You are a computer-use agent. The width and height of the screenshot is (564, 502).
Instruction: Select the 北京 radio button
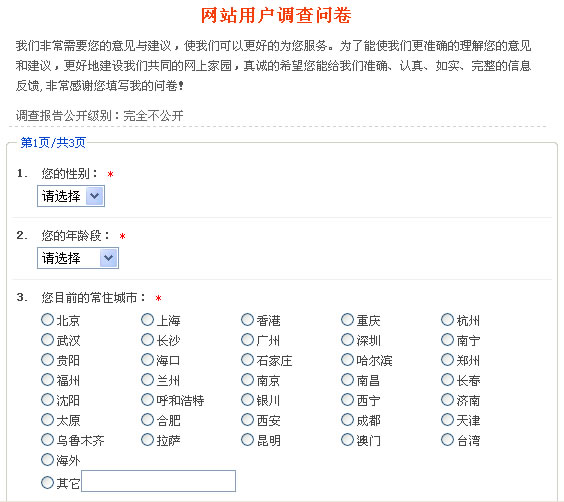(47, 320)
